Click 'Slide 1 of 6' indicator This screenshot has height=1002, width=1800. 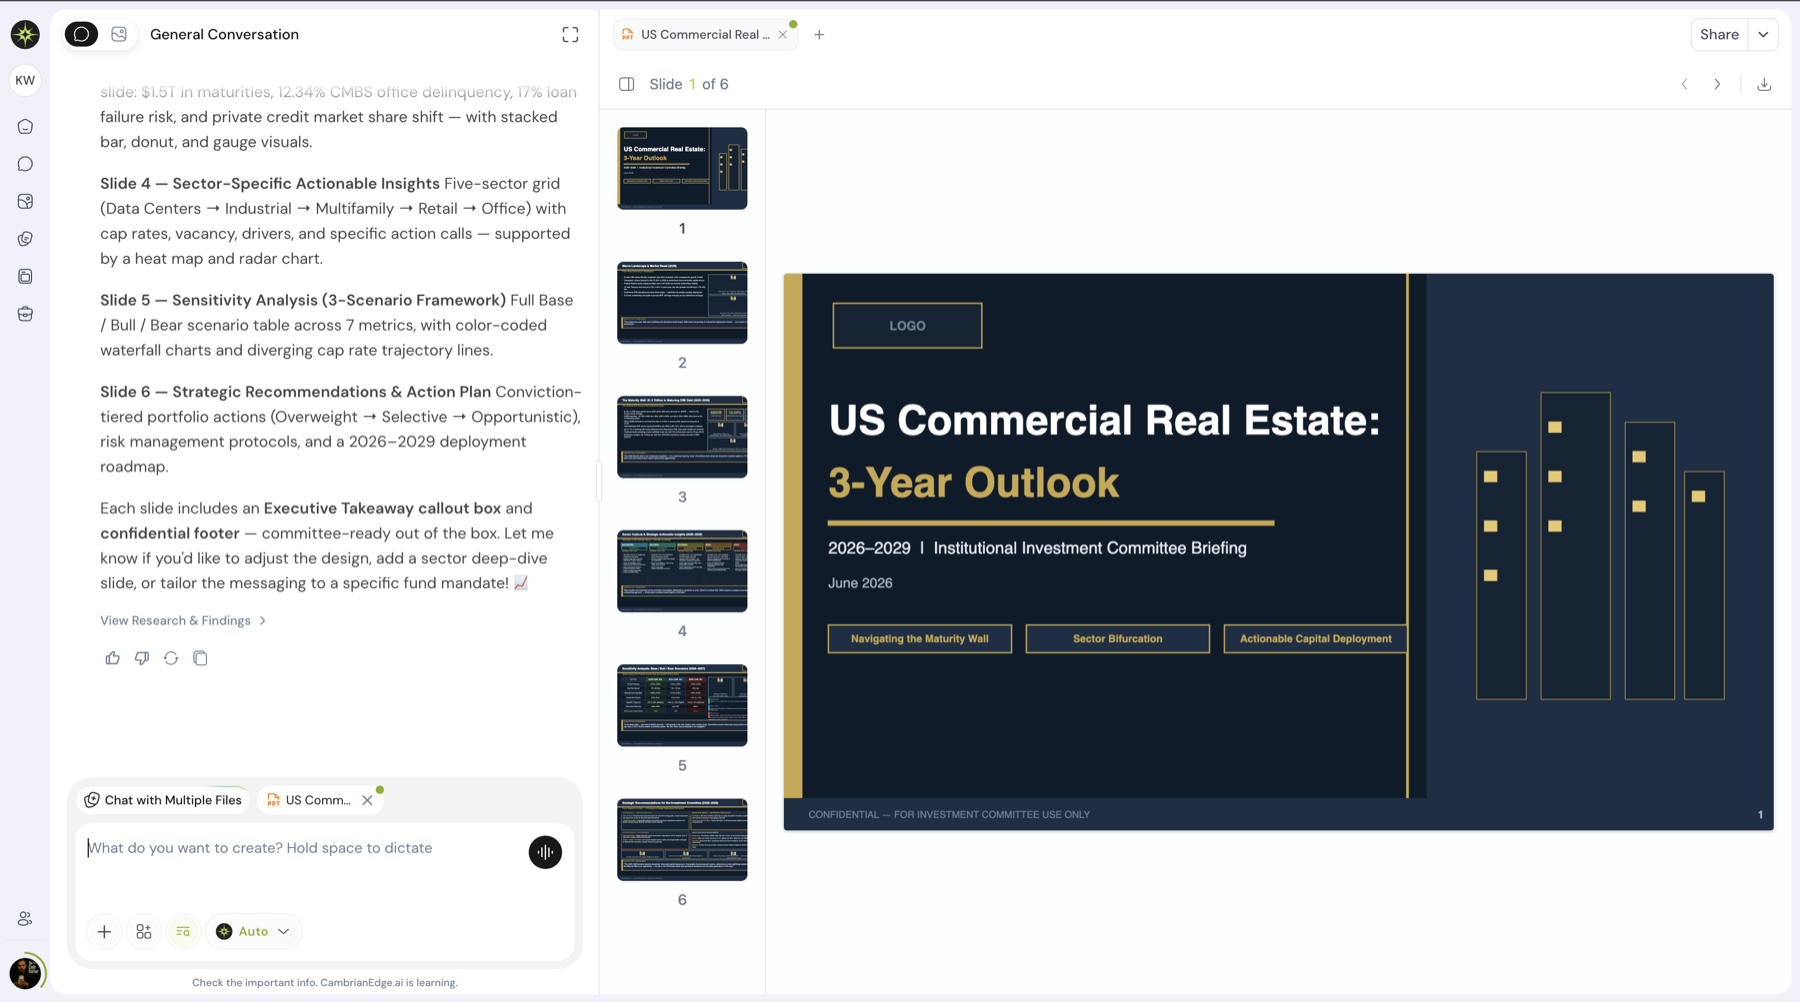pos(689,84)
